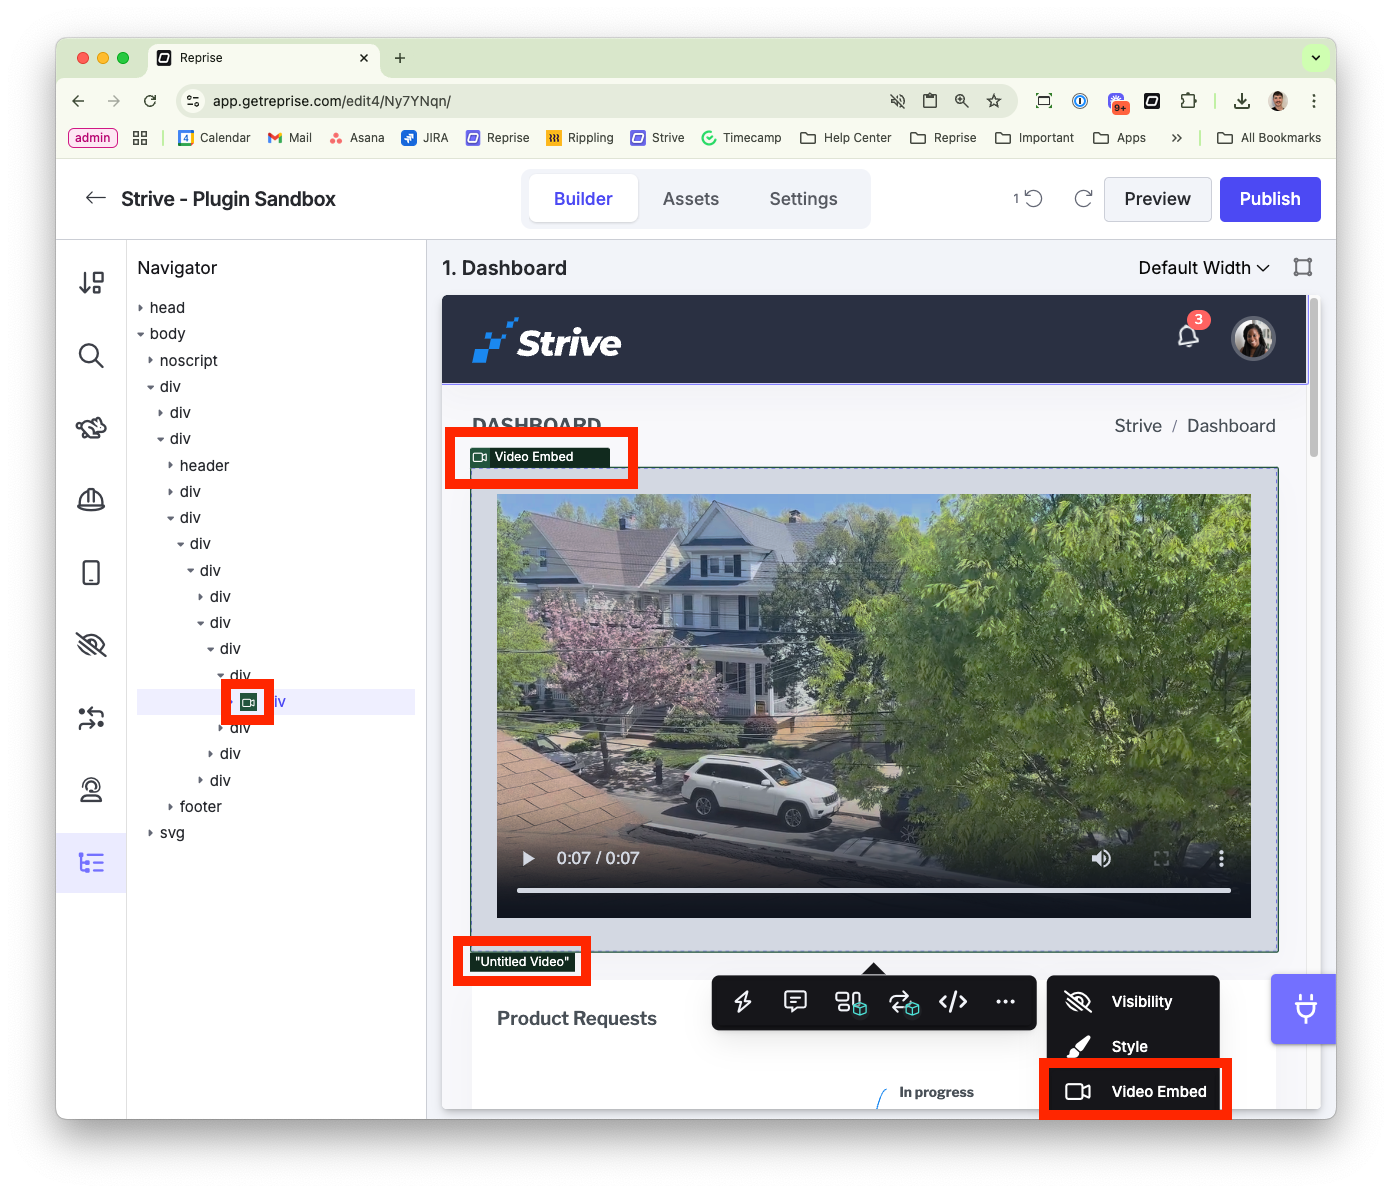
Task: Open the more options ellipsis in toolbar
Action: pyautogui.click(x=1005, y=1002)
